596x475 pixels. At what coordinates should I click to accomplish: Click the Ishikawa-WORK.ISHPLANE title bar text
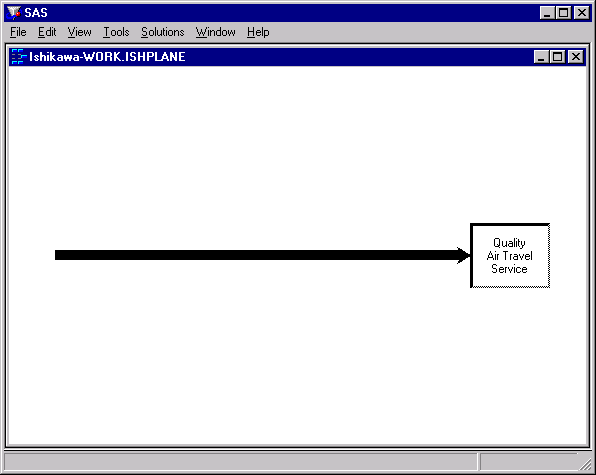(x=107, y=57)
